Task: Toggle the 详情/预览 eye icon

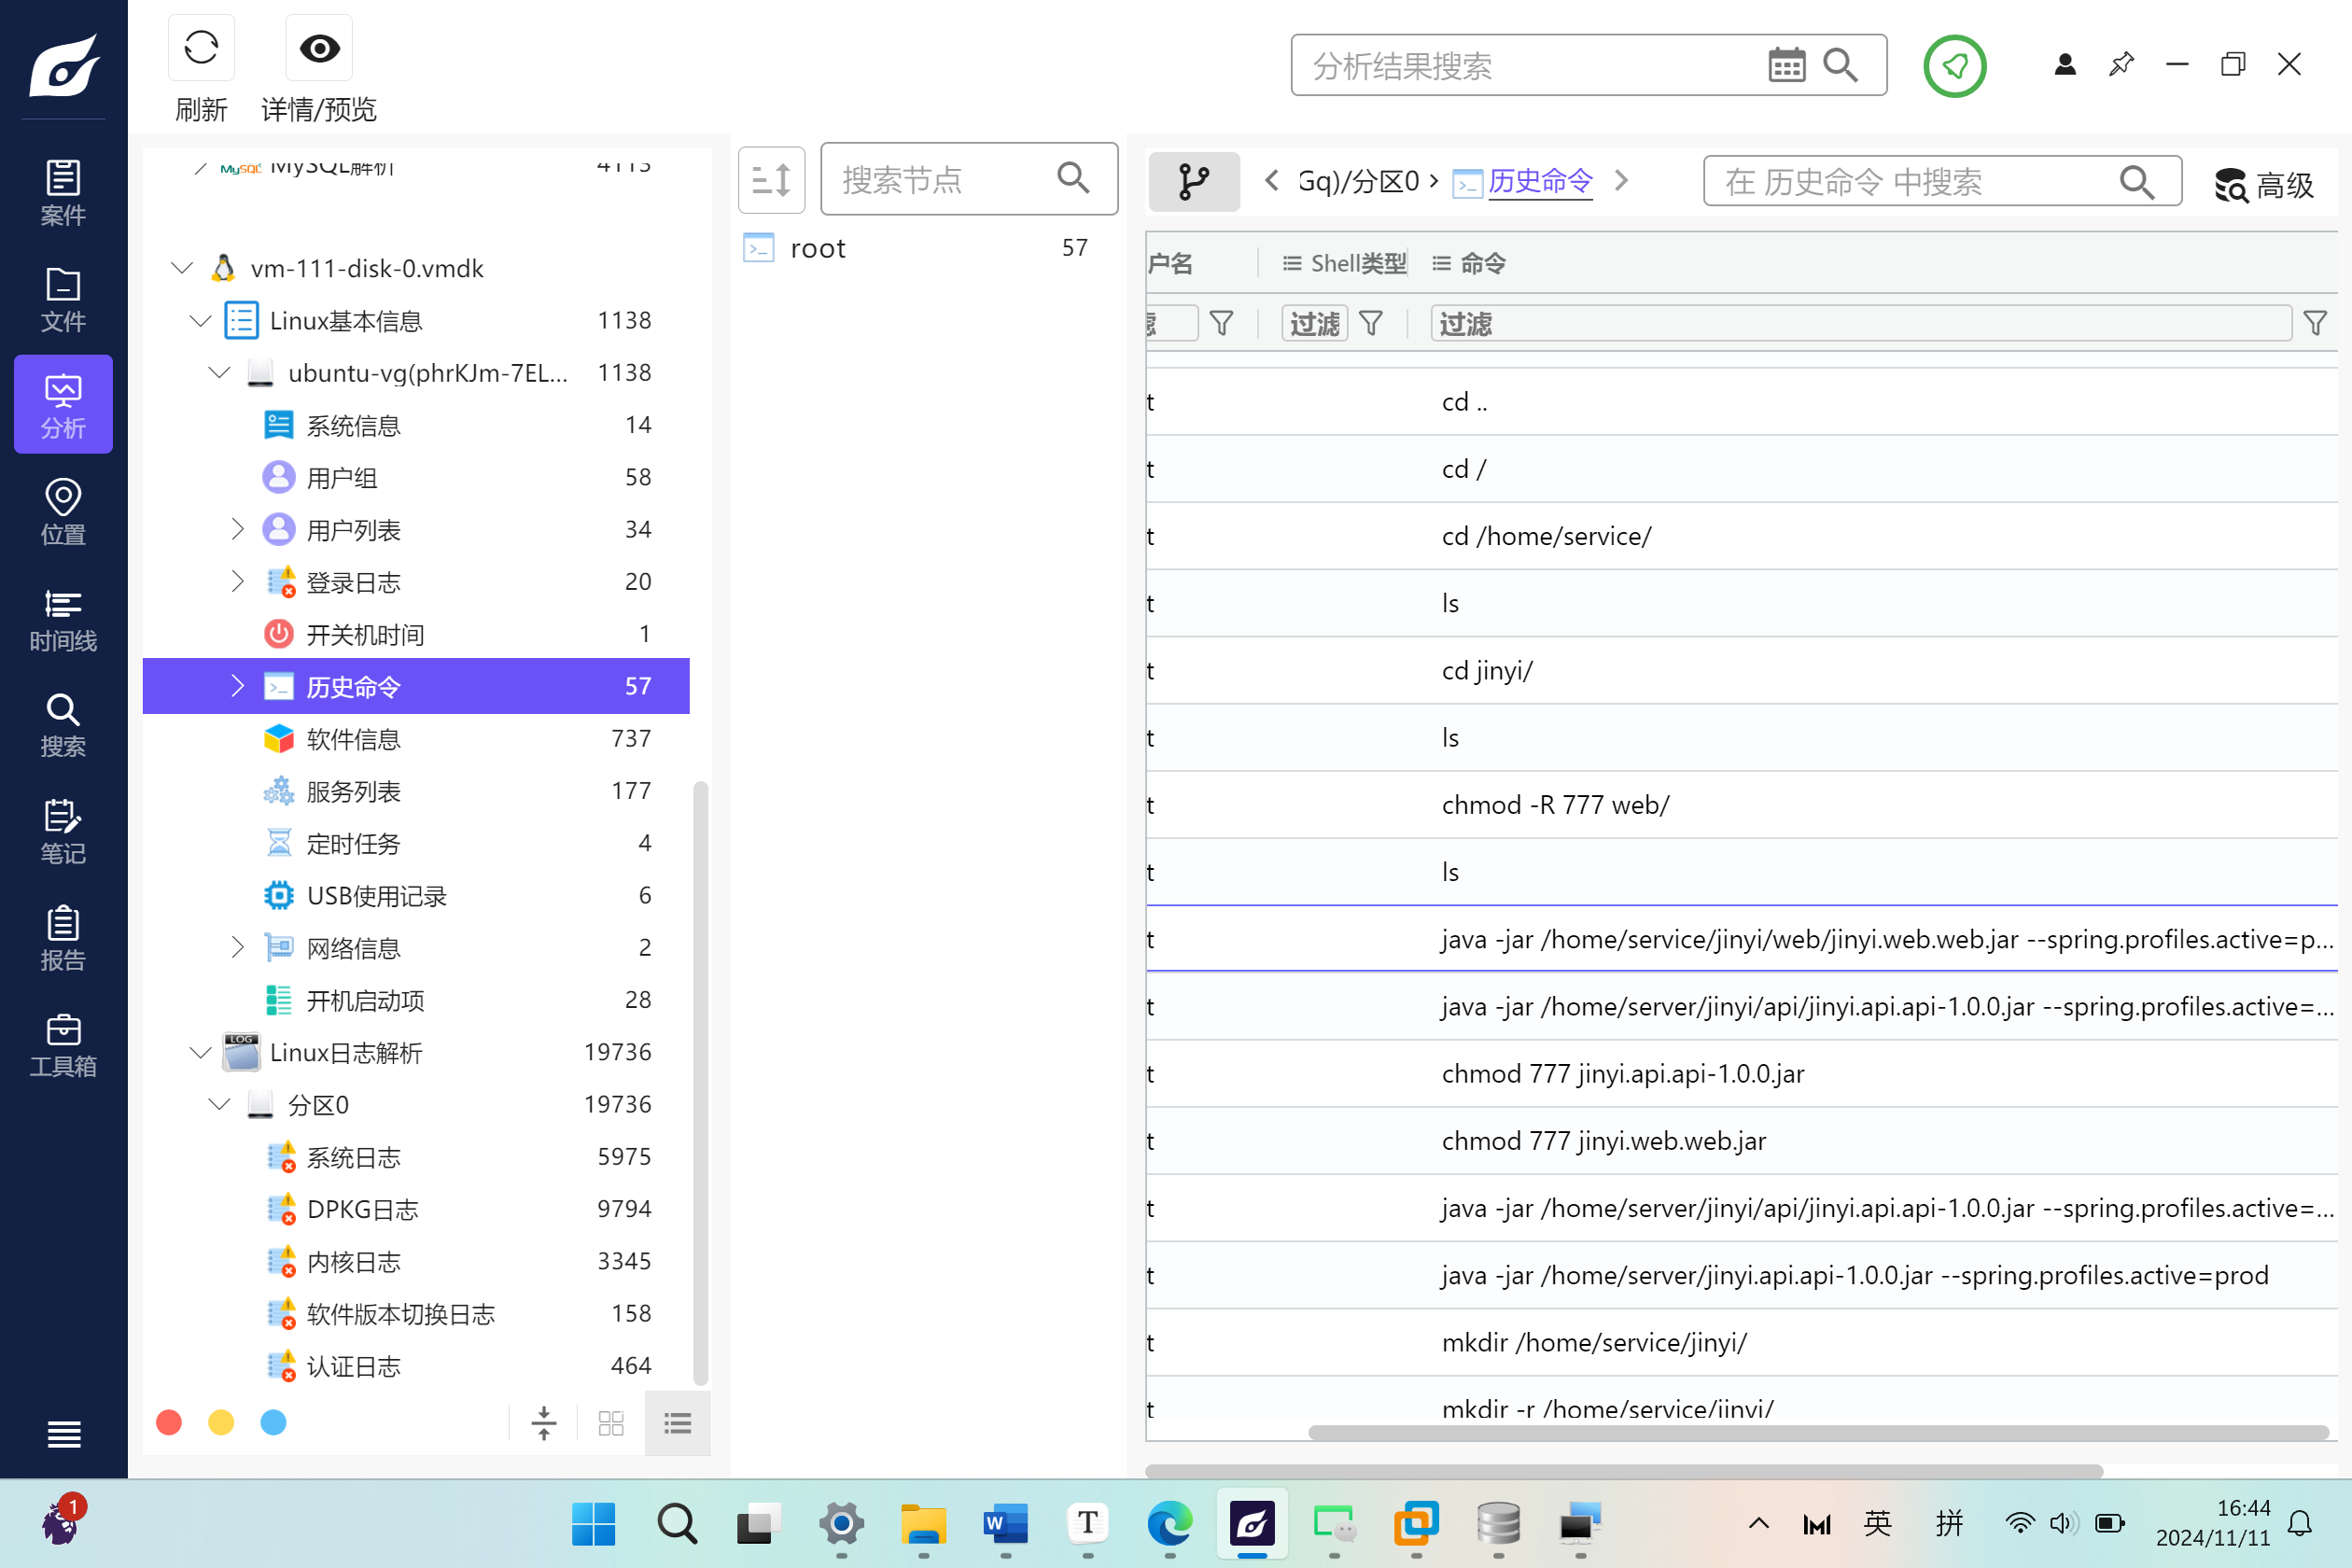Action: point(319,47)
